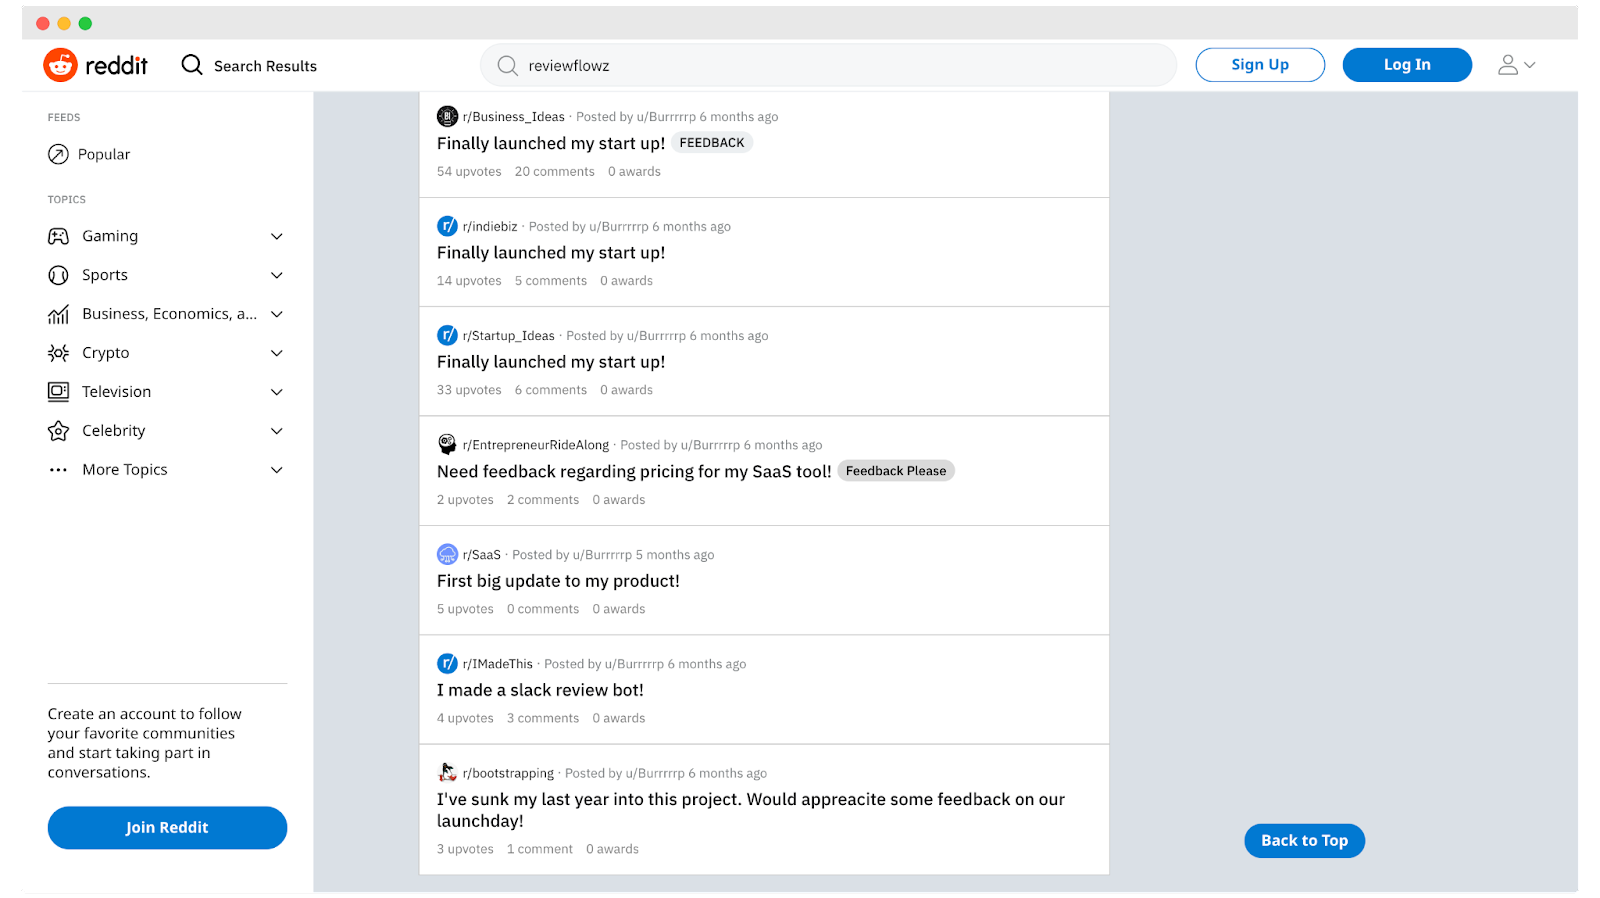
Task: Click the Business chart icon
Action: tap(59, 314)
